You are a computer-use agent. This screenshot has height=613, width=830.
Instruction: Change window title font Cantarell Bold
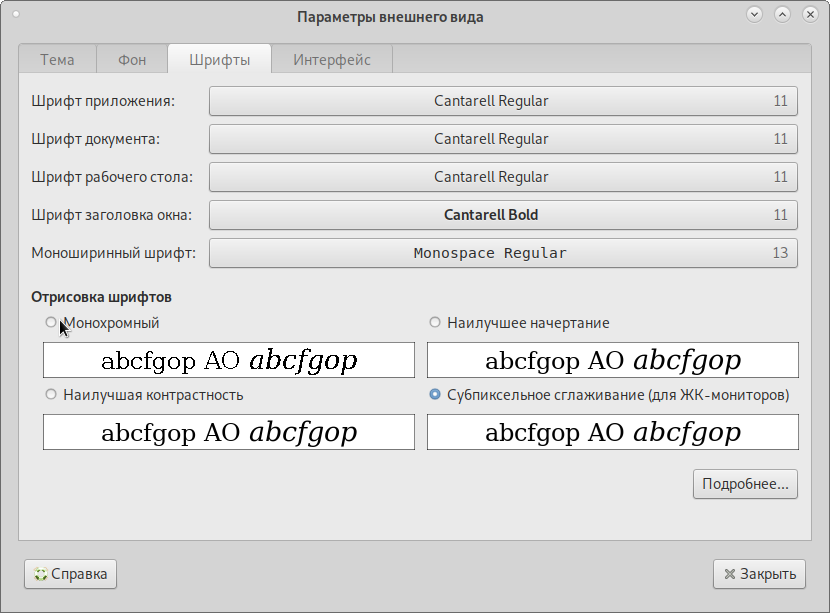coord(502,215)
